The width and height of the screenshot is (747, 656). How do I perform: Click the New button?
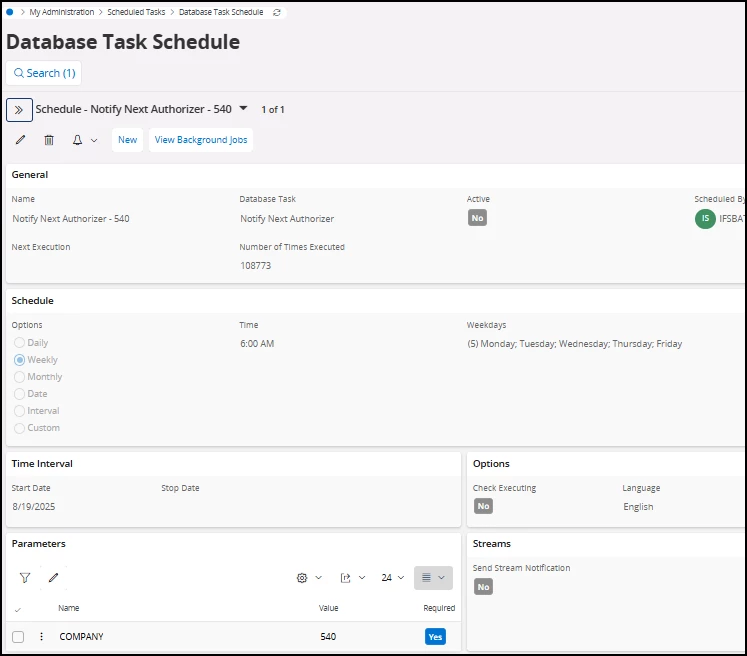[x=127, y=140]
